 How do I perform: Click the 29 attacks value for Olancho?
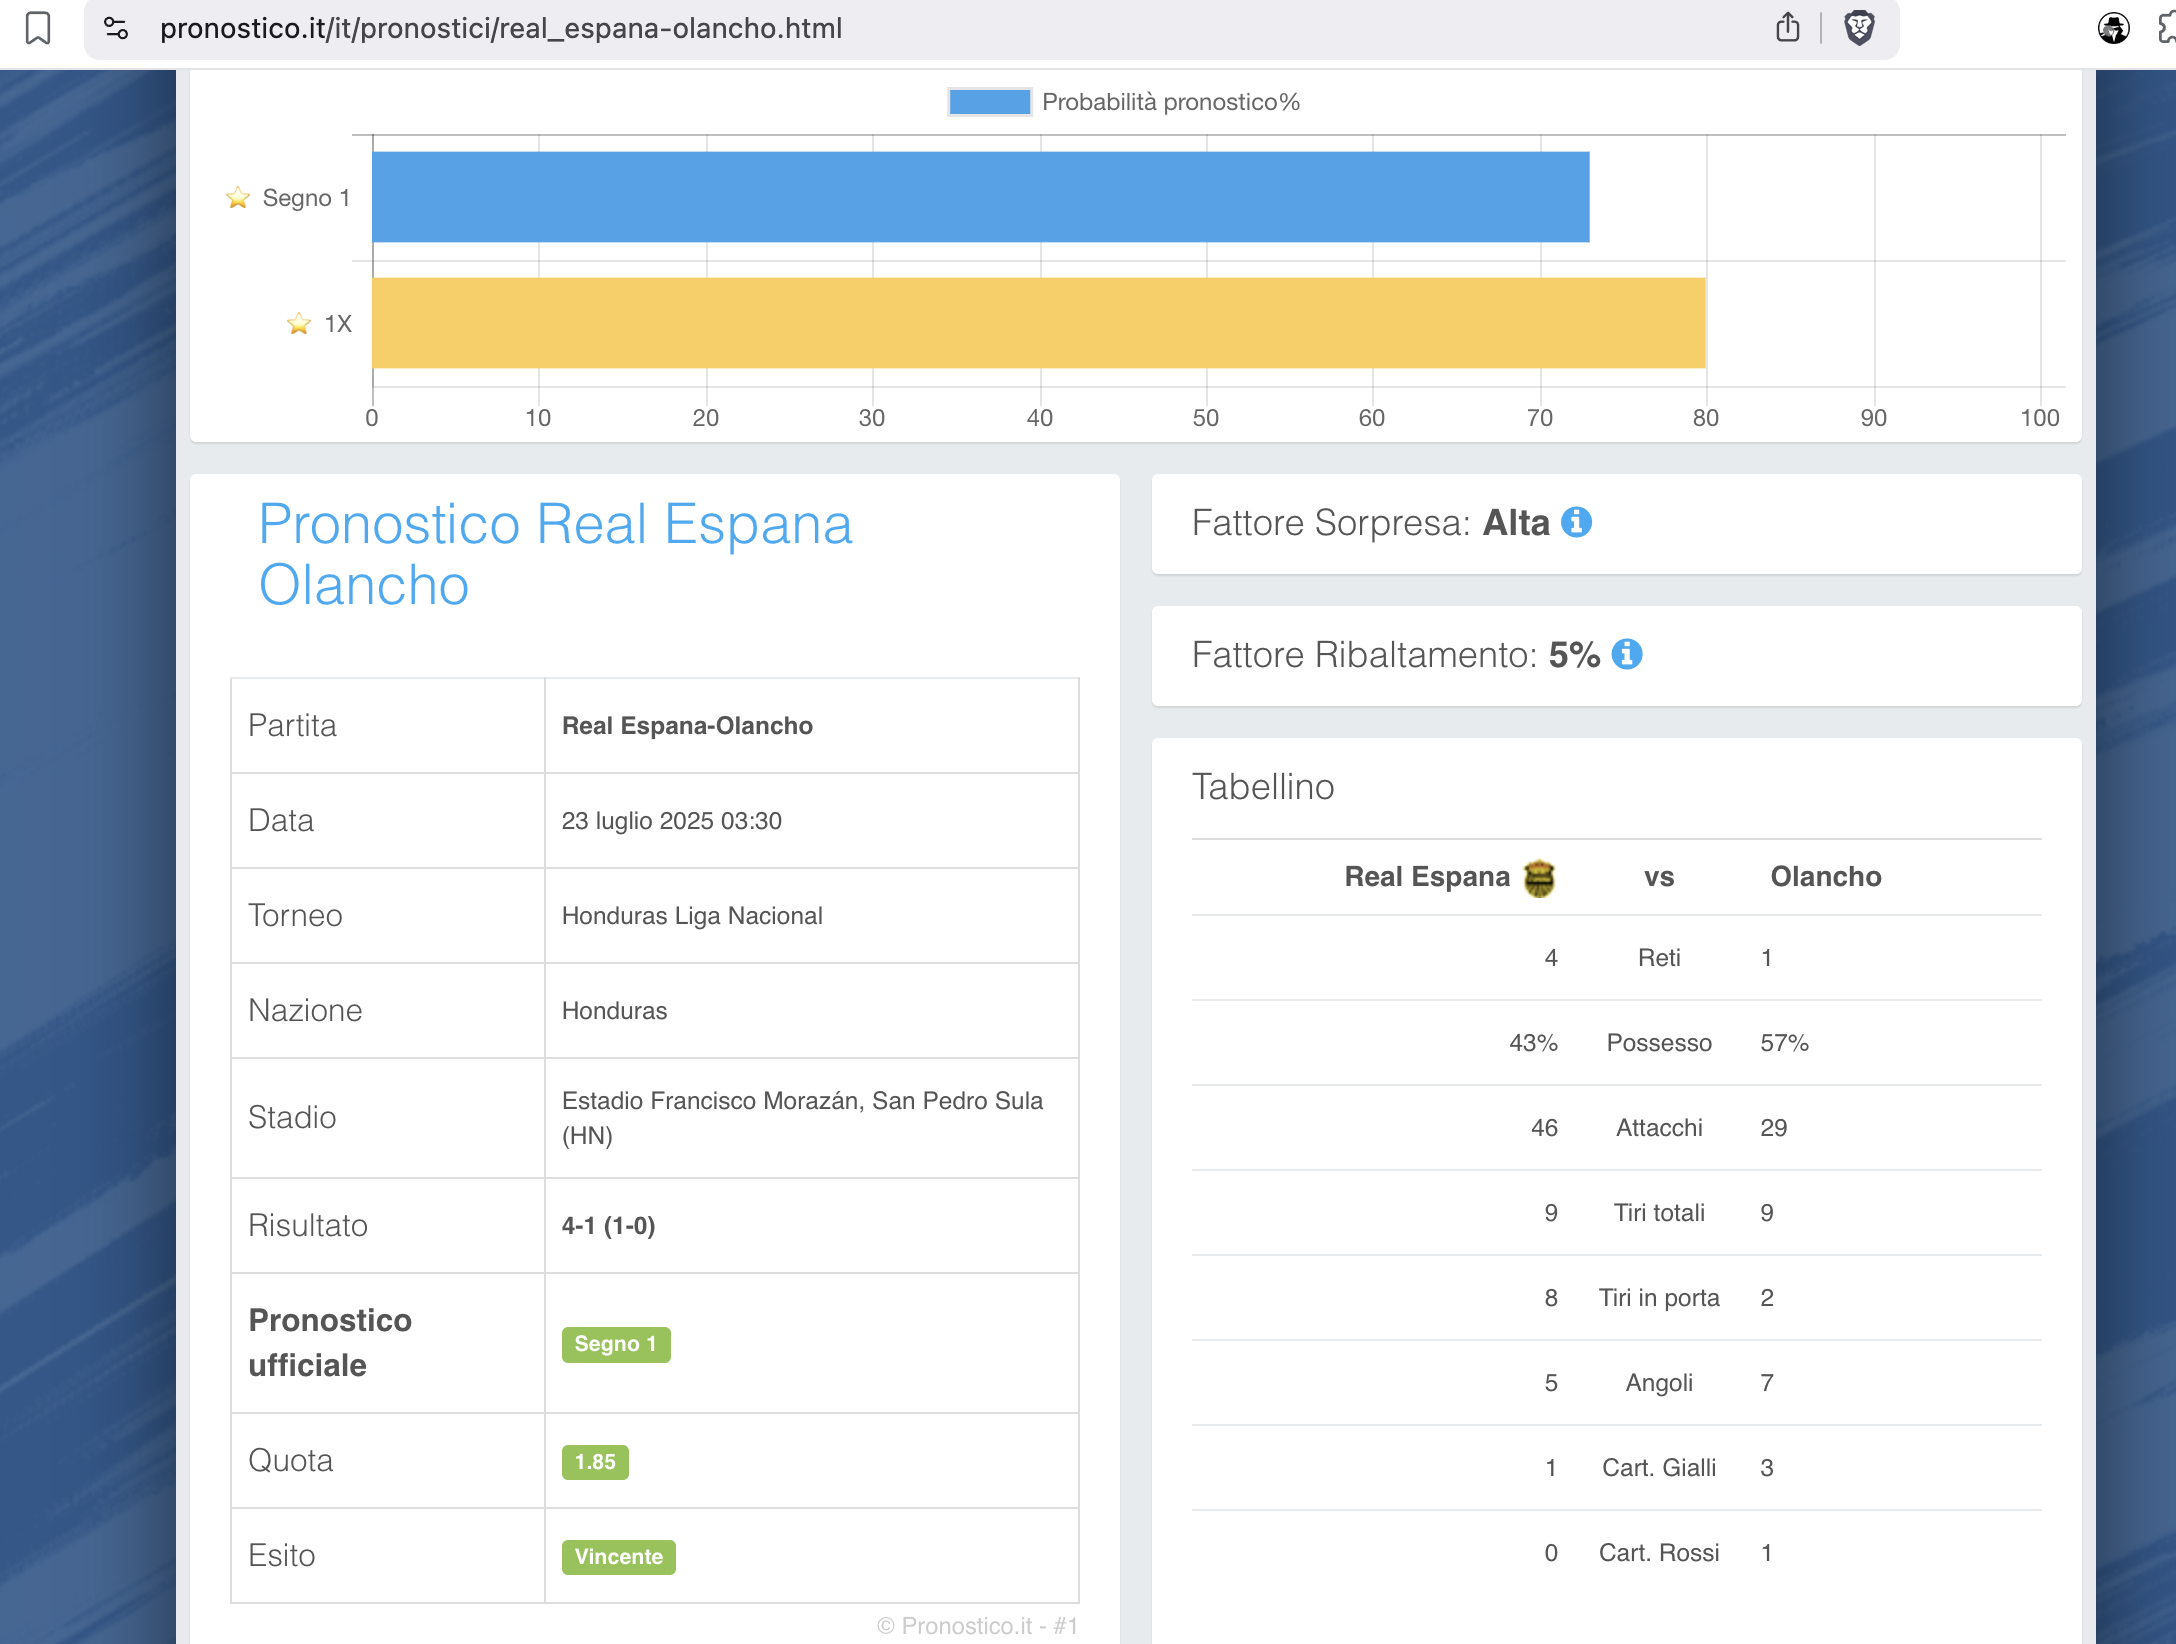(1774, 1128)
